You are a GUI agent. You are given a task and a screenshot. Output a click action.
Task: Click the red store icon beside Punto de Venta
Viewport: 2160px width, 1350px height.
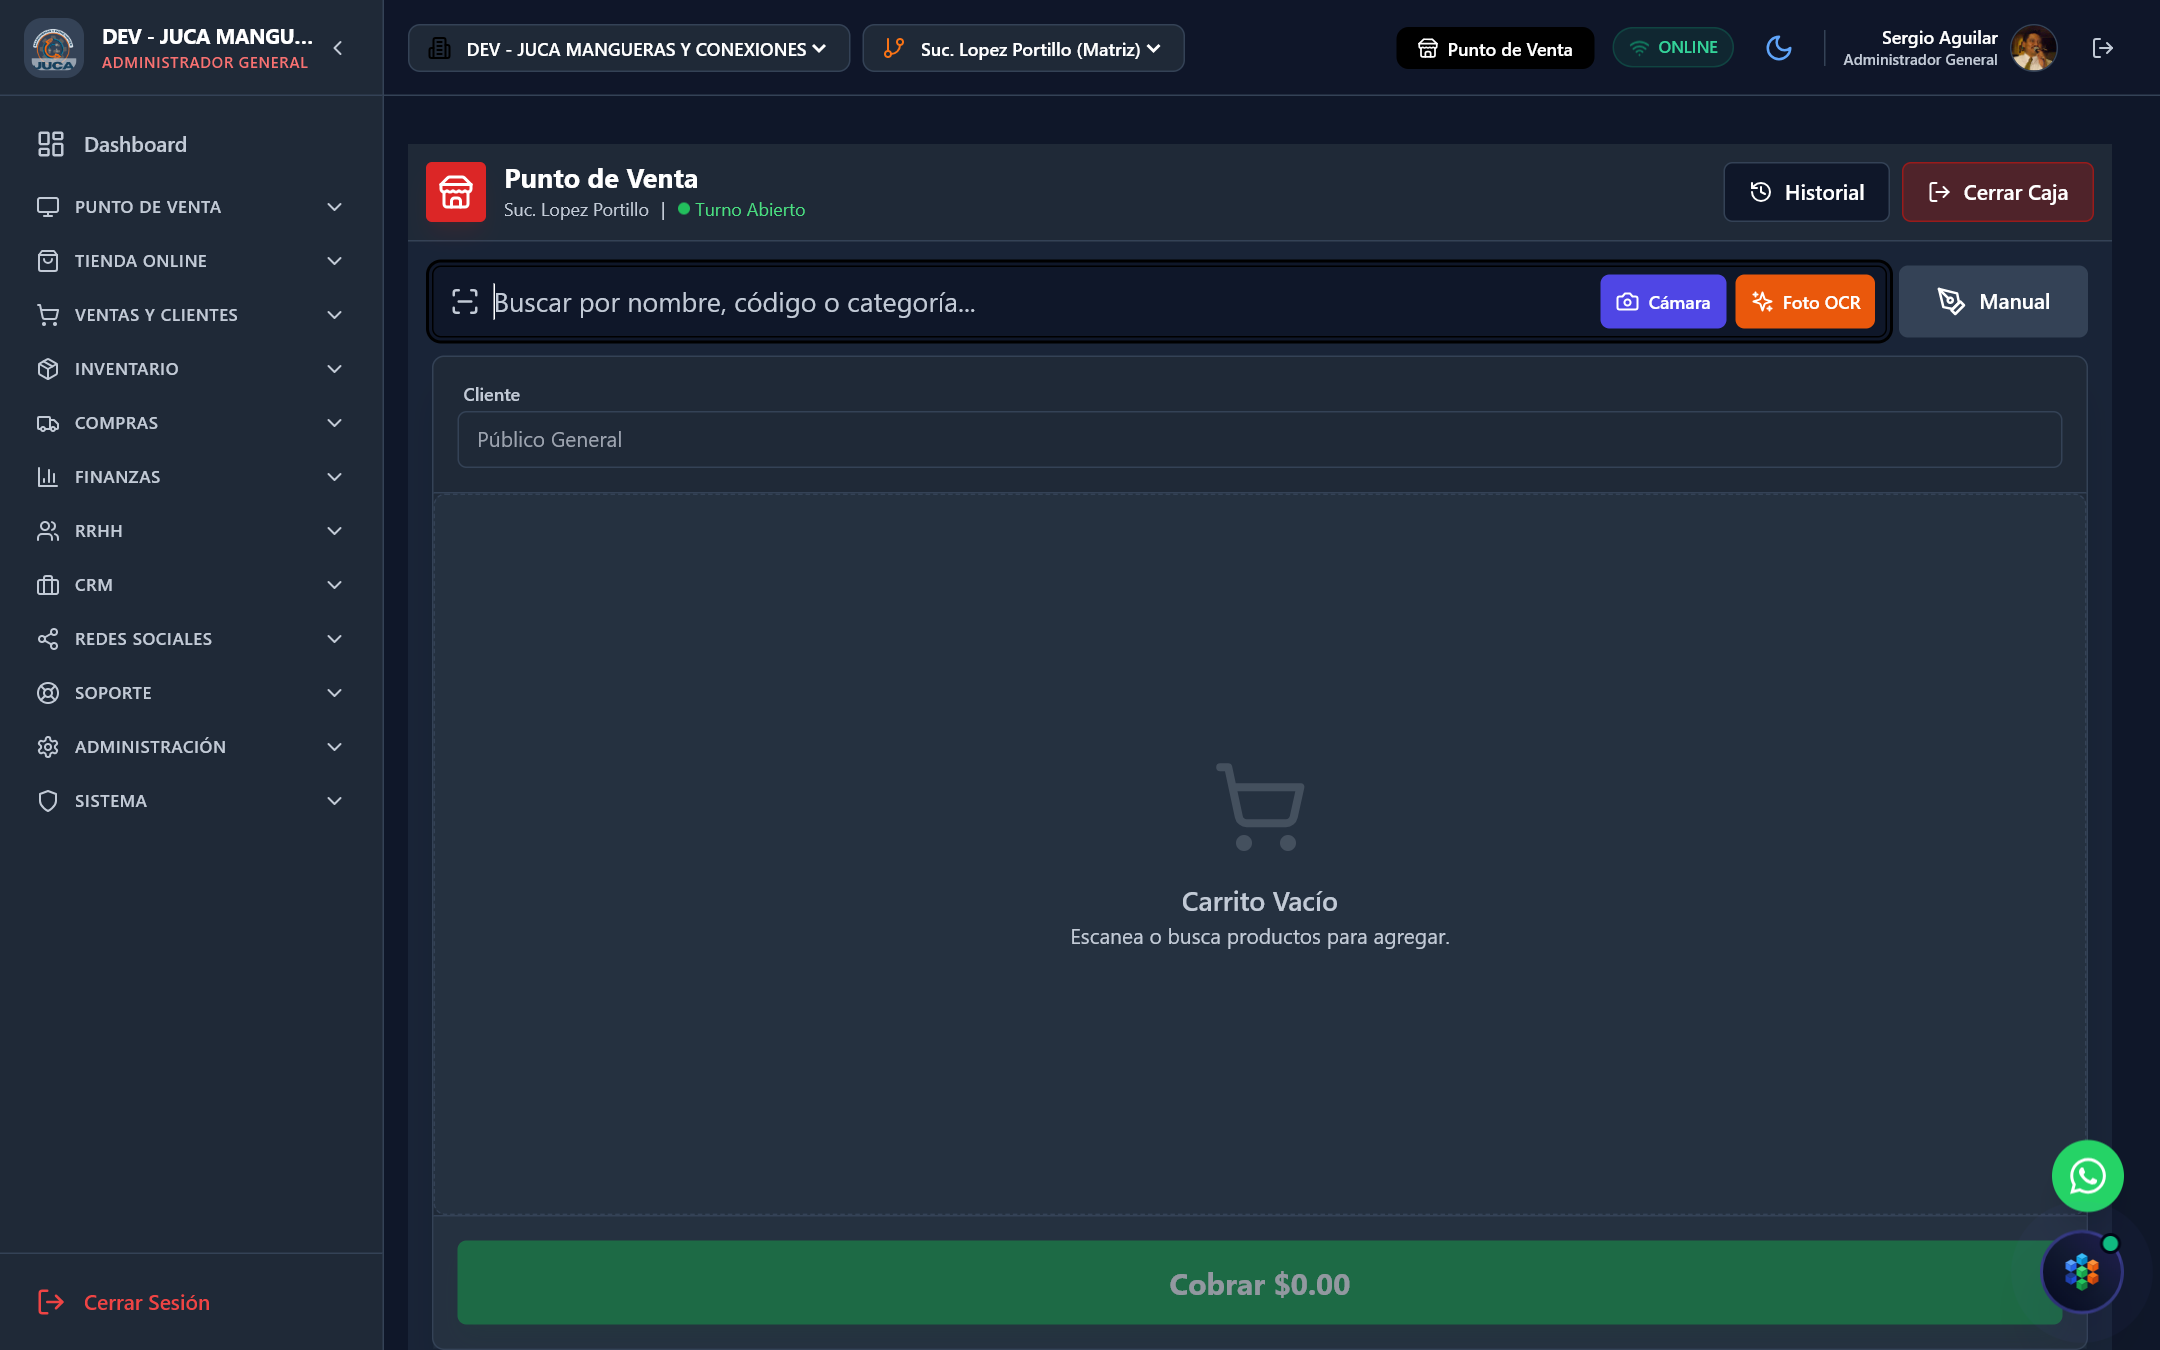pyautogui.click(x=456, y=192)
